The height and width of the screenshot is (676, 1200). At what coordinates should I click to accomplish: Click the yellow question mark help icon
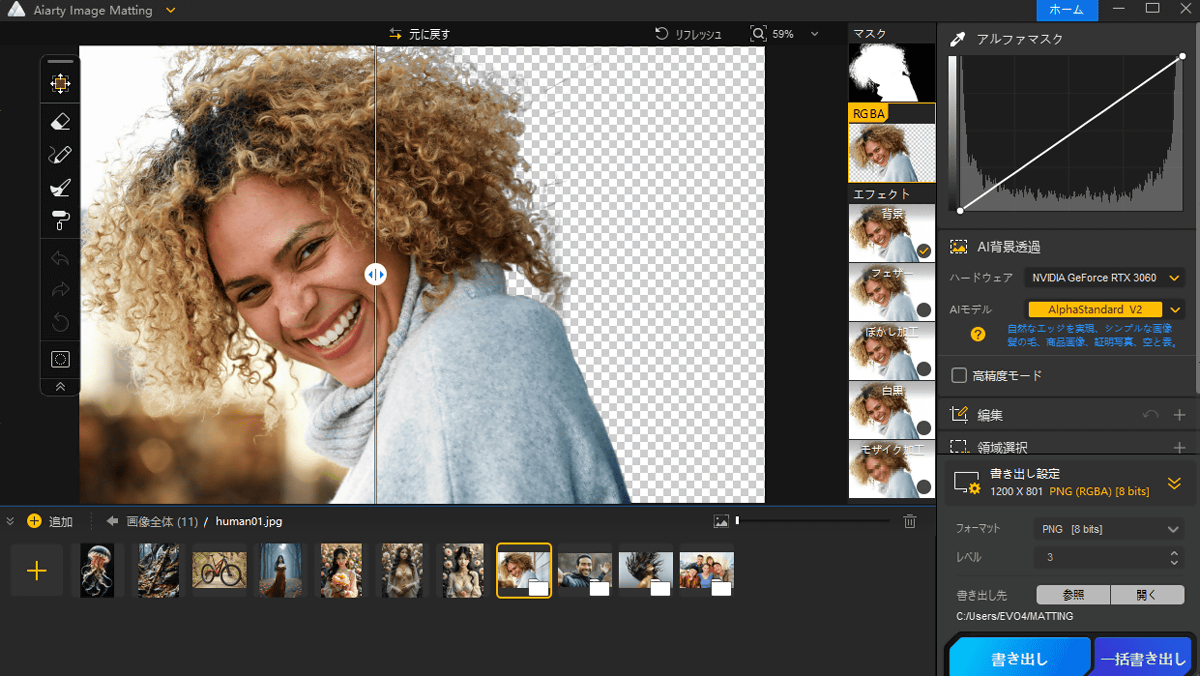[978, 334]
